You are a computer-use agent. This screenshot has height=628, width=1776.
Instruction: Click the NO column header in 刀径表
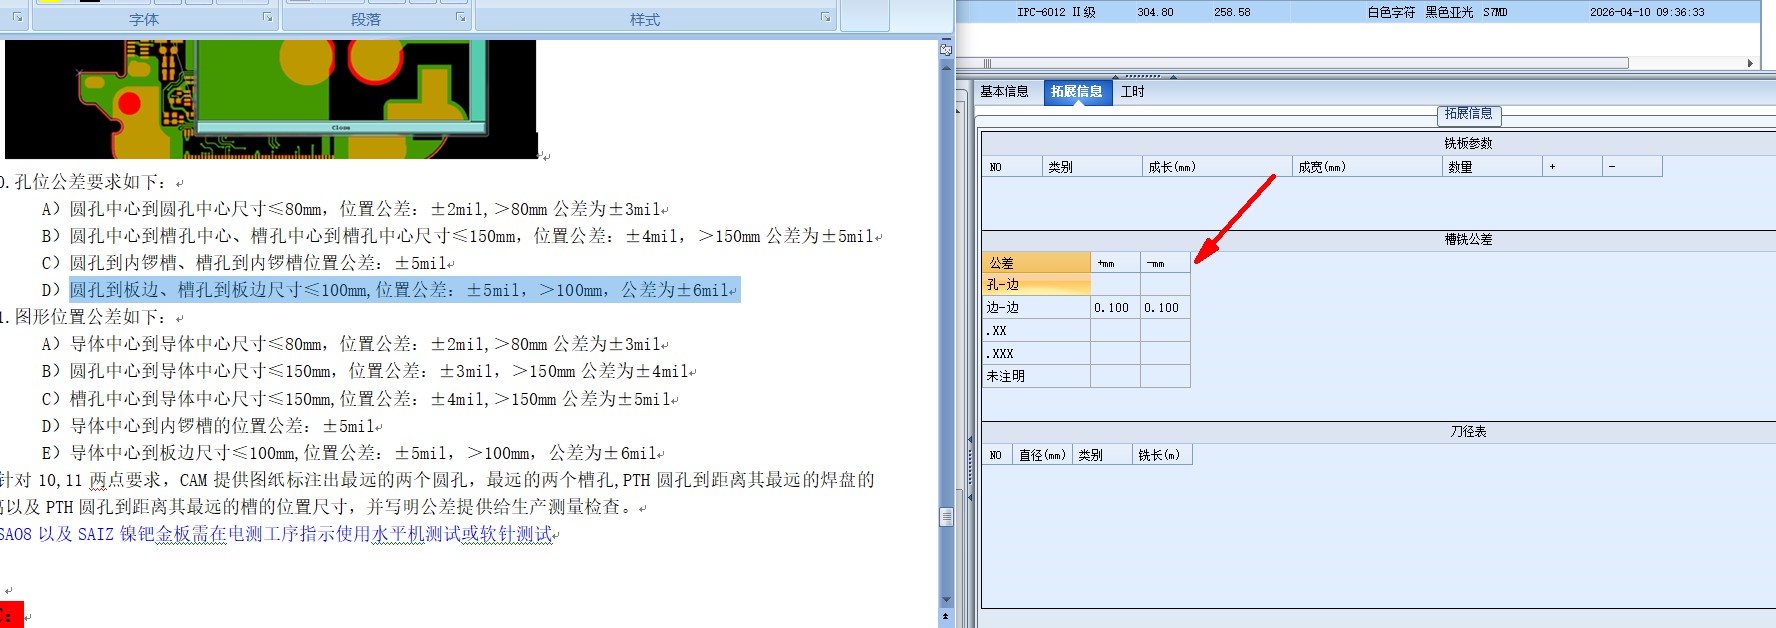997,455
